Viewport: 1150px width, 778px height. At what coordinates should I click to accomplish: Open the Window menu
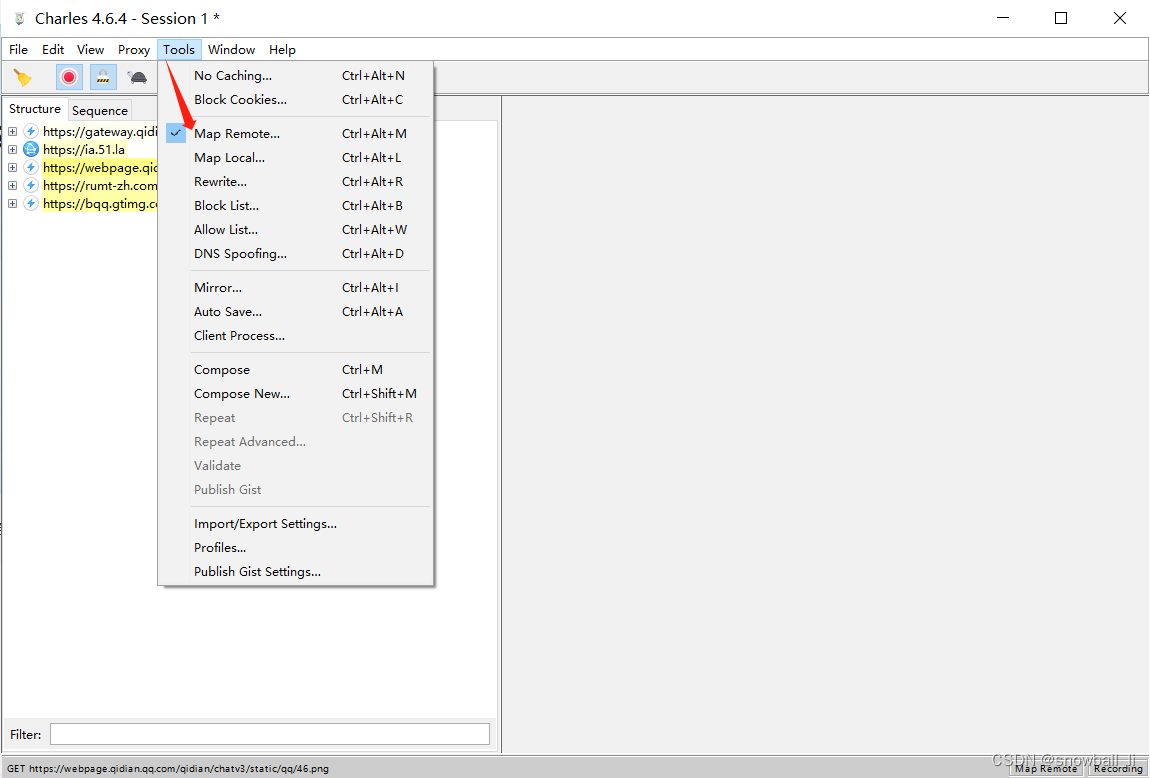click(x=231, y=50)
